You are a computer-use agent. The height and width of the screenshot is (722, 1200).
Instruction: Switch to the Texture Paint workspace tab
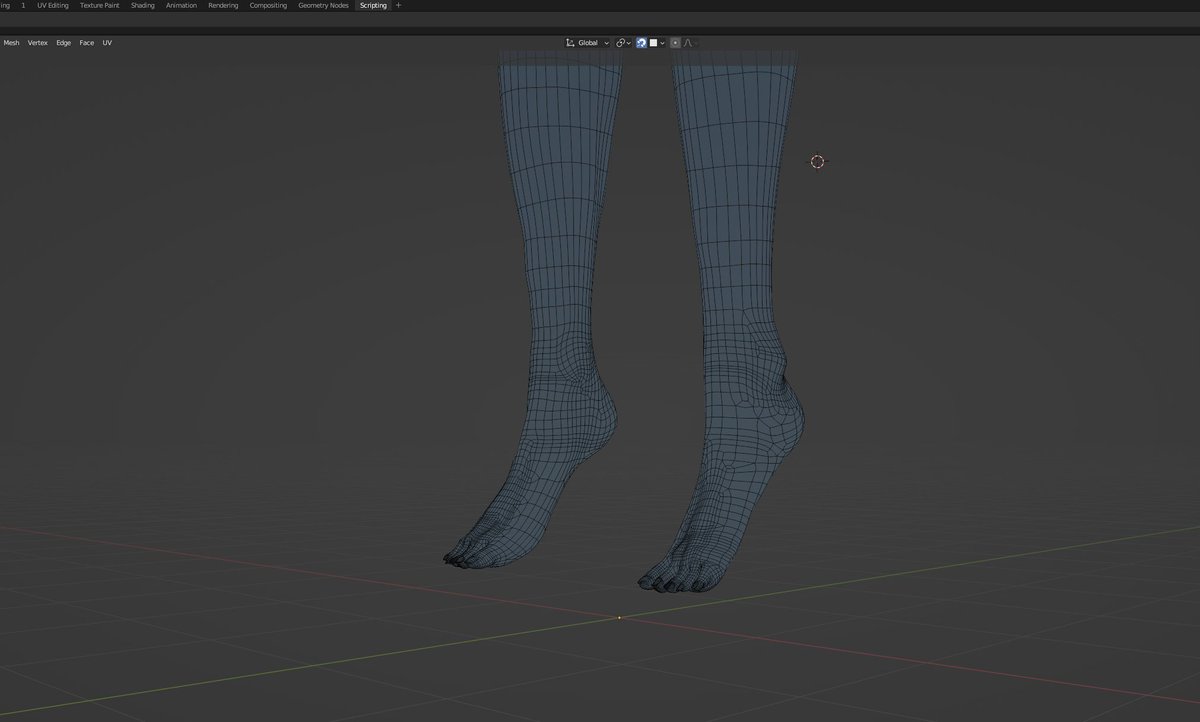click(x=100, y=5)
